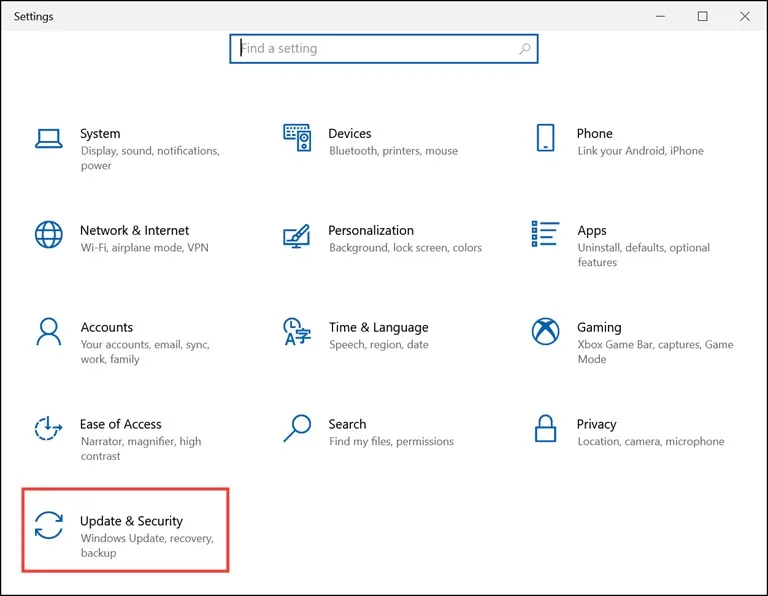Open Network & Internet settings title
This screenshot has height=596, width=768.
pyautogui.click(x=134, y=230)
